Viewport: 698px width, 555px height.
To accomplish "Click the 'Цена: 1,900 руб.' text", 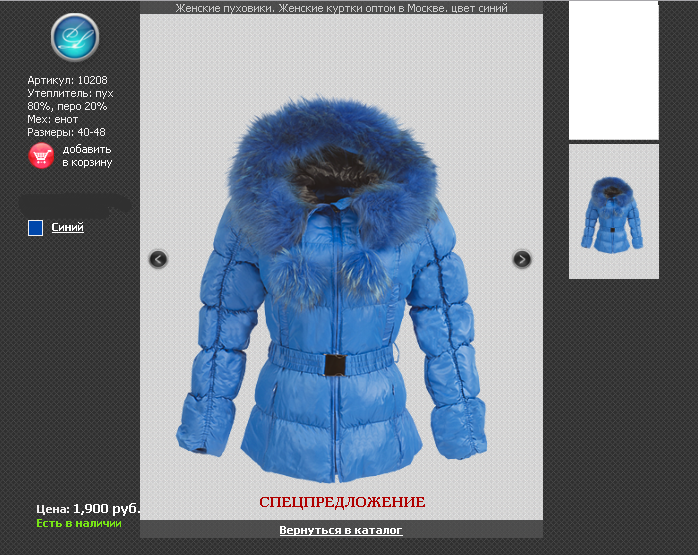I will (88, 509).
